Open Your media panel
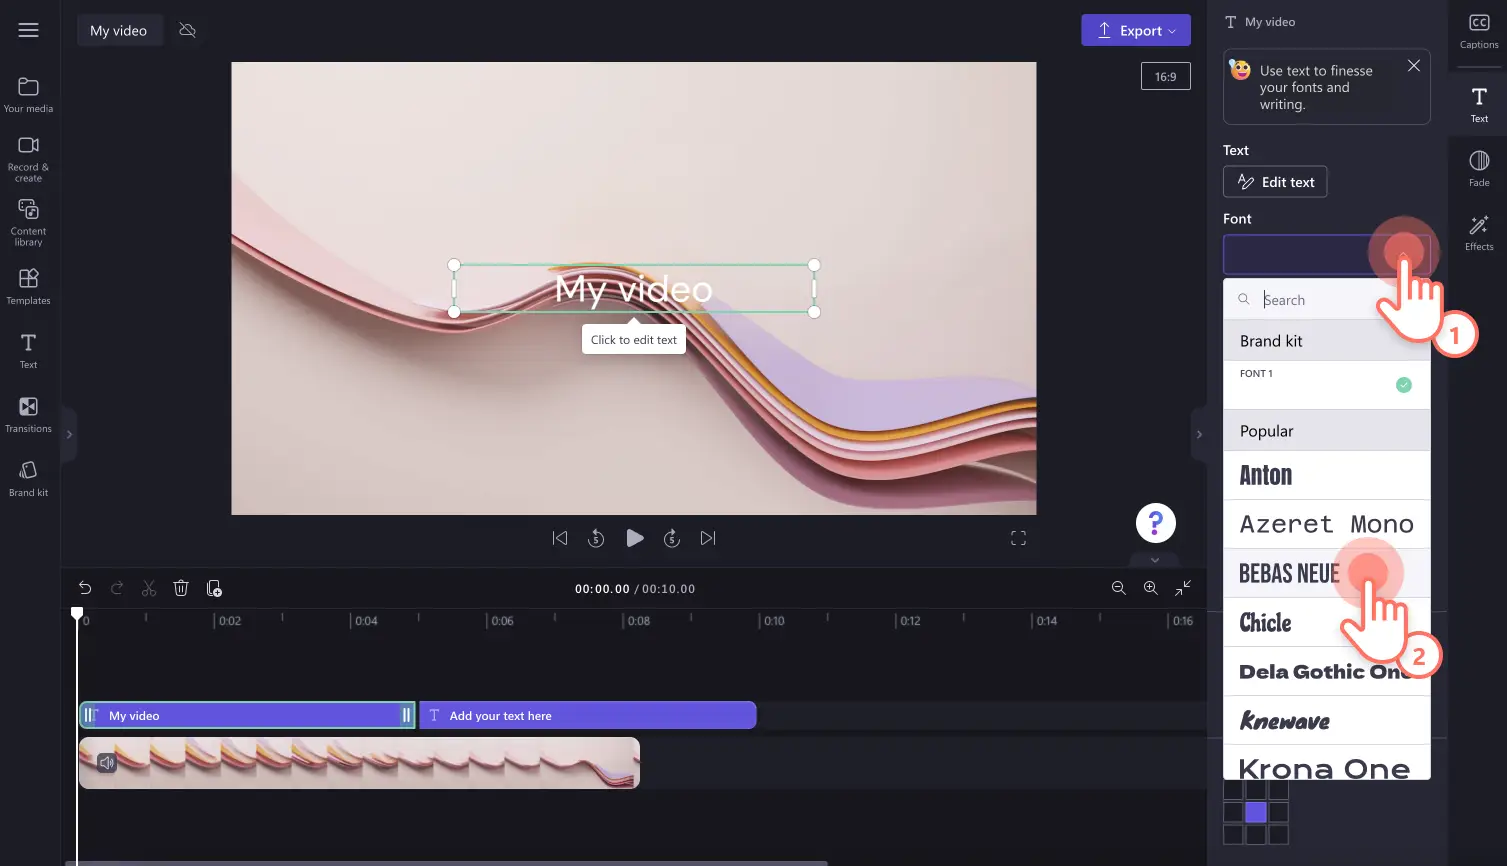The image size is (1507, 866). (x=28, y=95)
